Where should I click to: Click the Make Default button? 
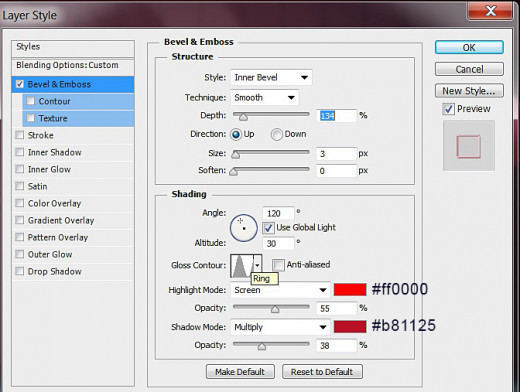click(x=240, y=372)
